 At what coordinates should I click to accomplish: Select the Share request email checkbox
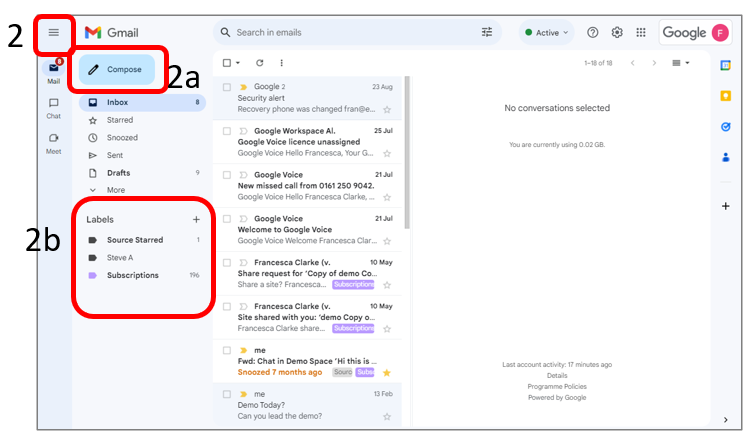227,263
